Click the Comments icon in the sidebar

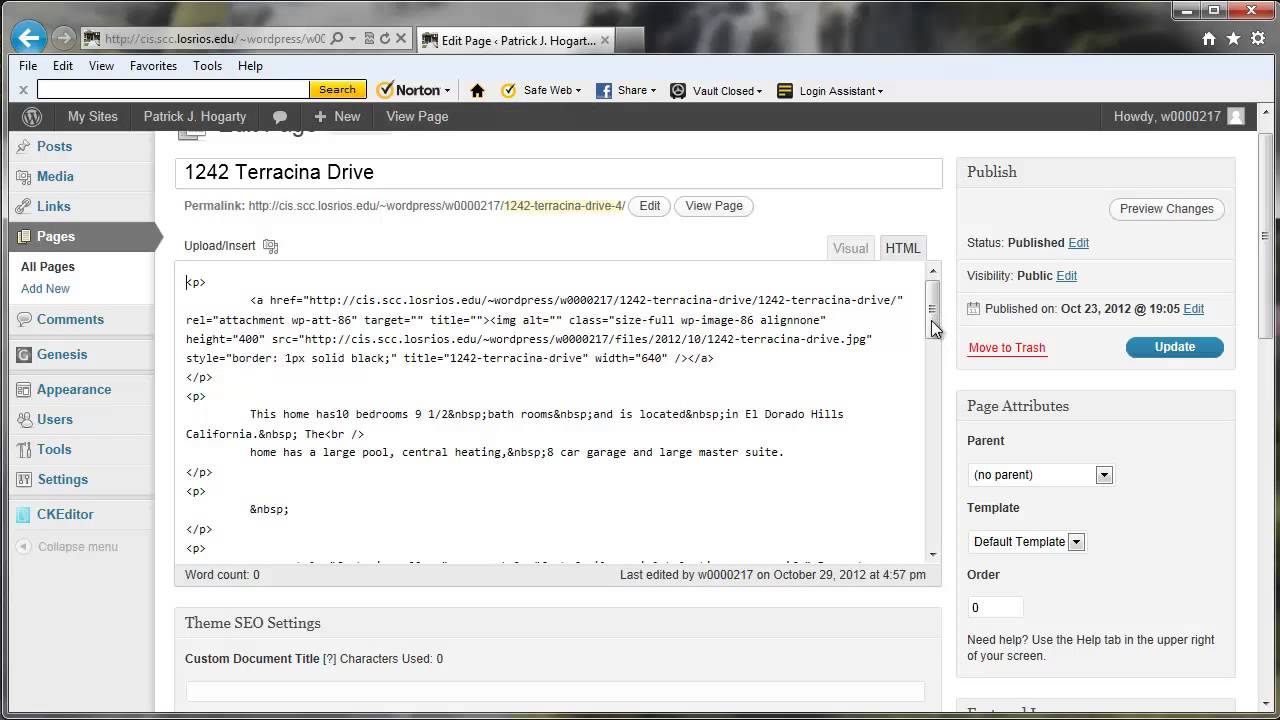(23, 319)
